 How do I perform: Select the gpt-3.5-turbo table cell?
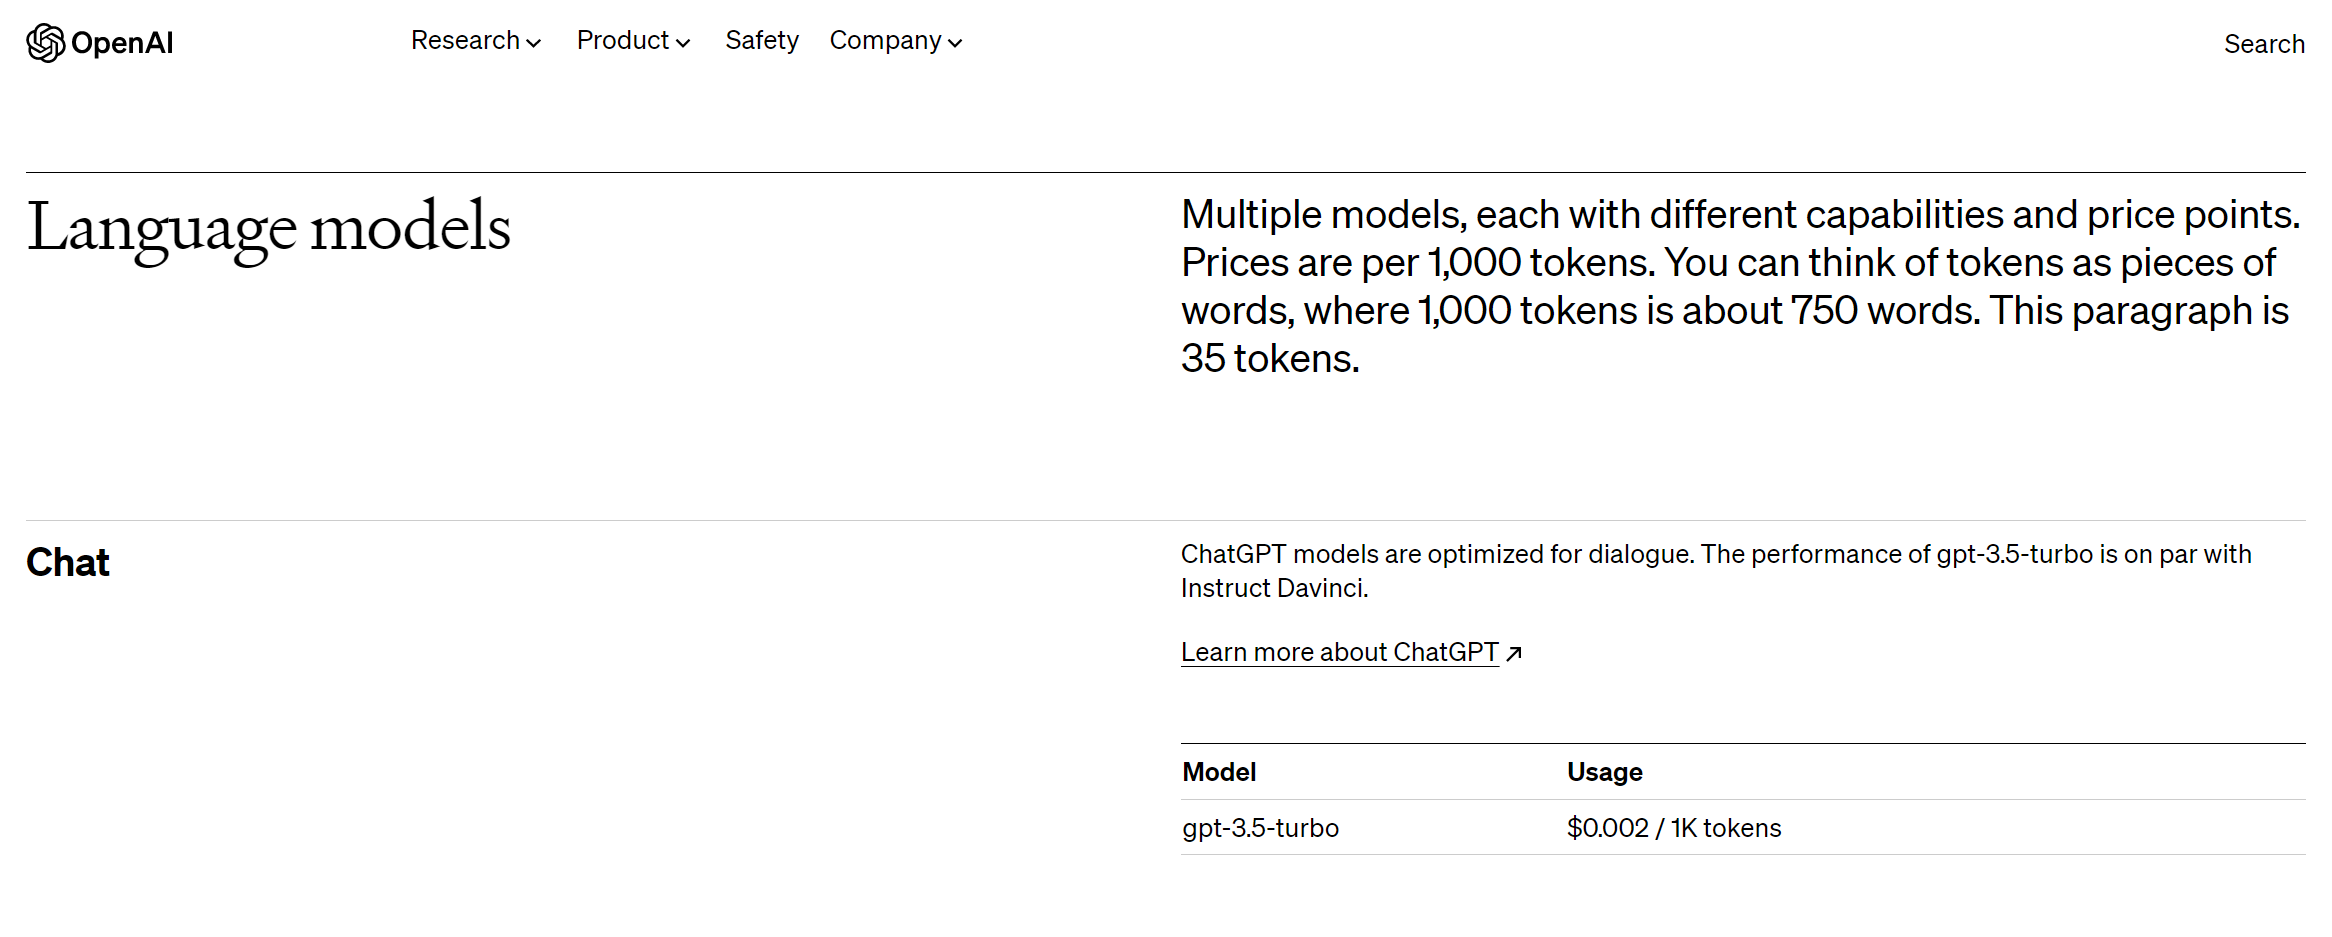coord(1260,828)
